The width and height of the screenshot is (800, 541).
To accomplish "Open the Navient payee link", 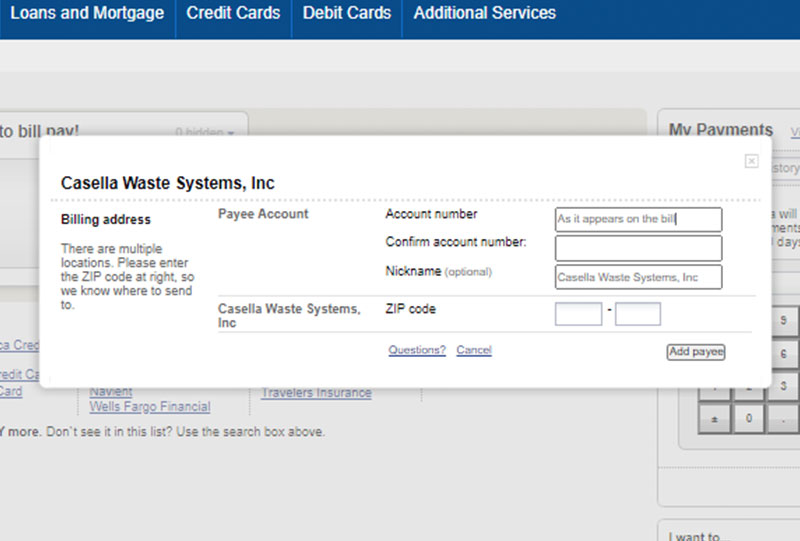I will (x=111, y=392).
